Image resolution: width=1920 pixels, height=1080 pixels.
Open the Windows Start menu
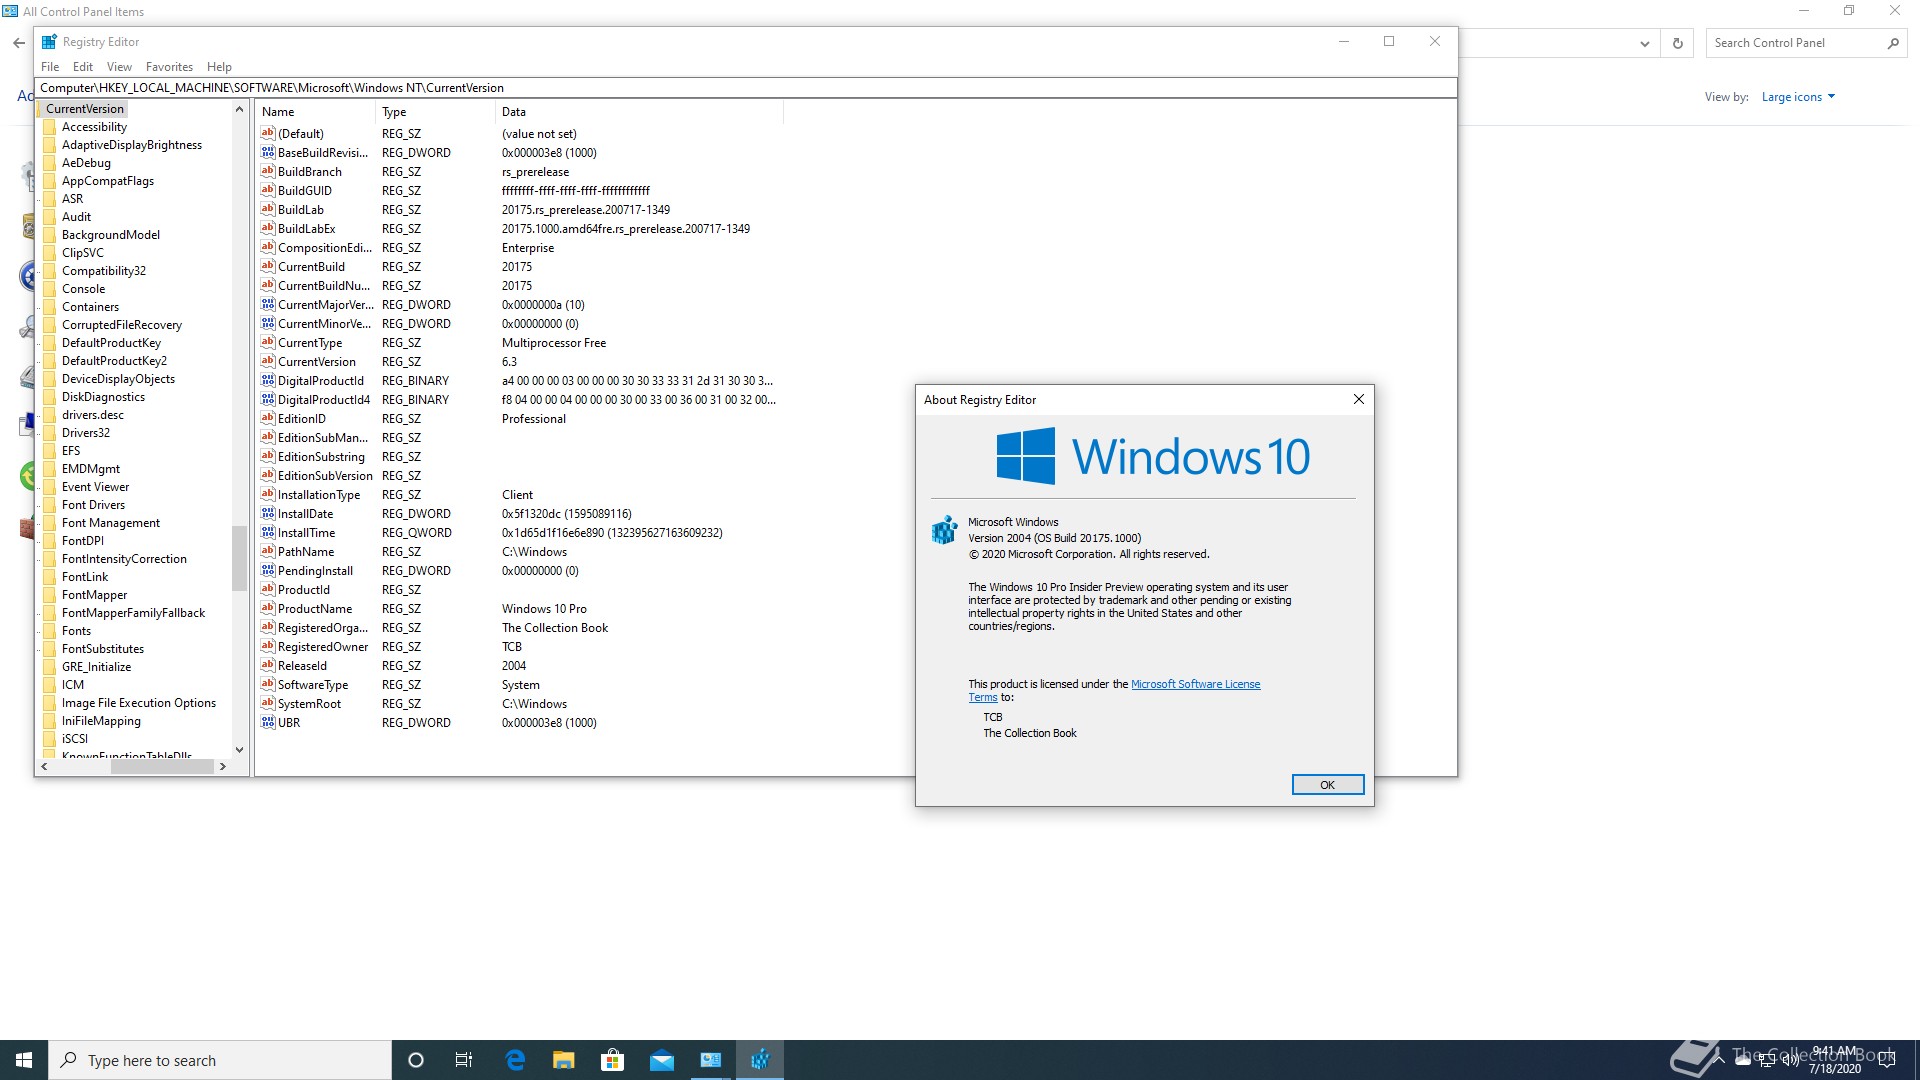[24, 1060]
